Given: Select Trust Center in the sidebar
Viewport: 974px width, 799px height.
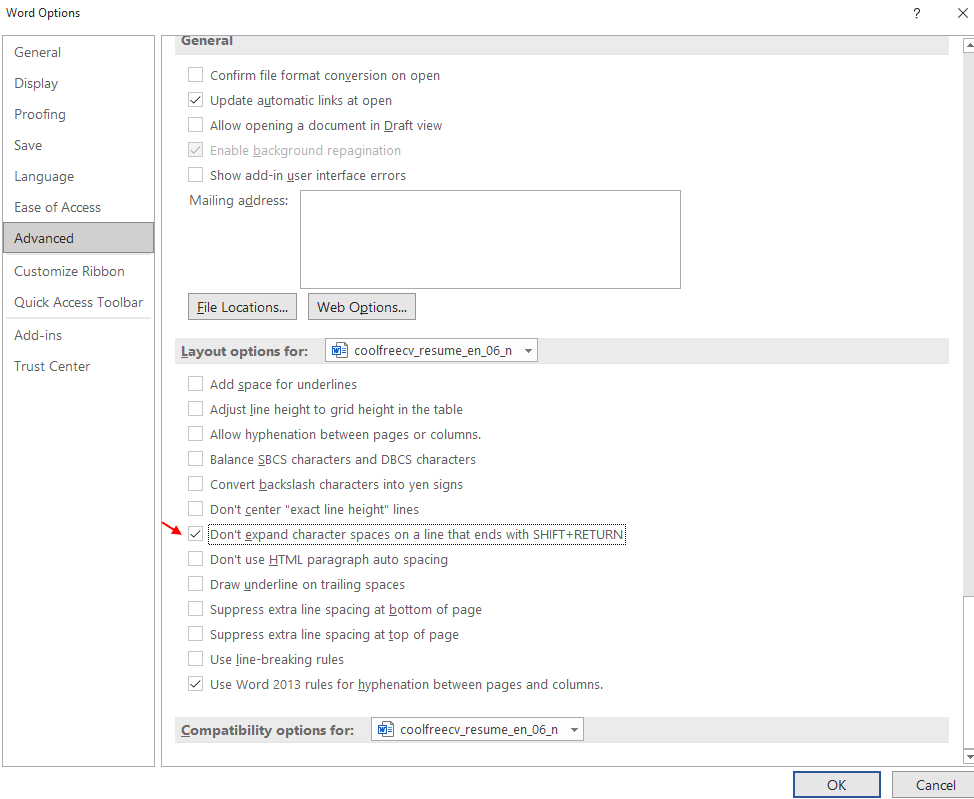Looking at the screenshot, I should [52, 366].
